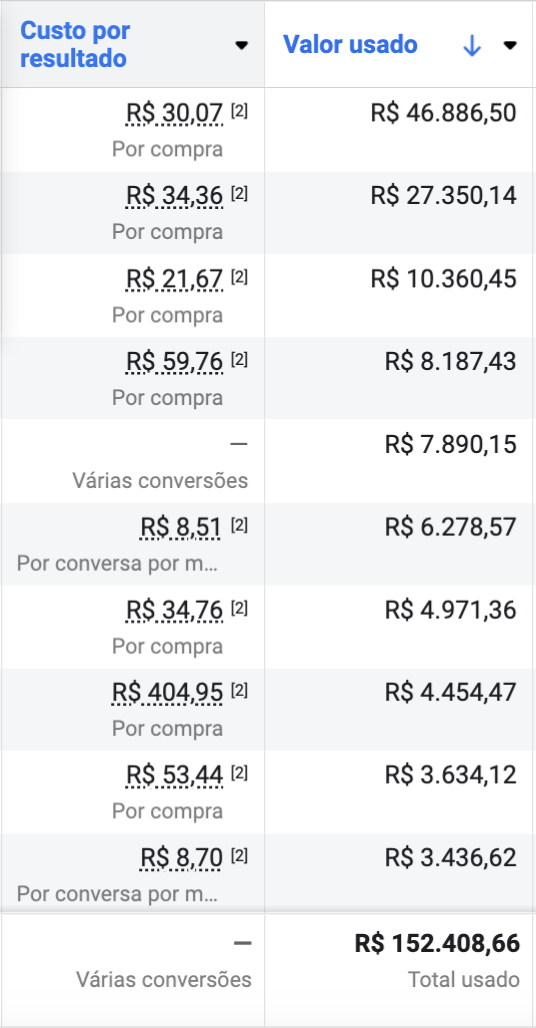
Task: Click the R$ 404,95 cost per purchase value
Action: (x=168, y=692)
